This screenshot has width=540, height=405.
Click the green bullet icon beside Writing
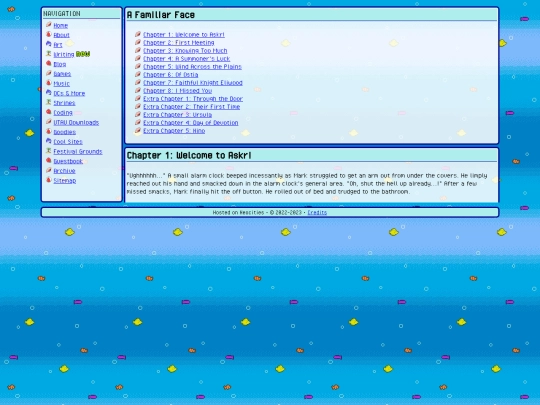tap(49, 54)
